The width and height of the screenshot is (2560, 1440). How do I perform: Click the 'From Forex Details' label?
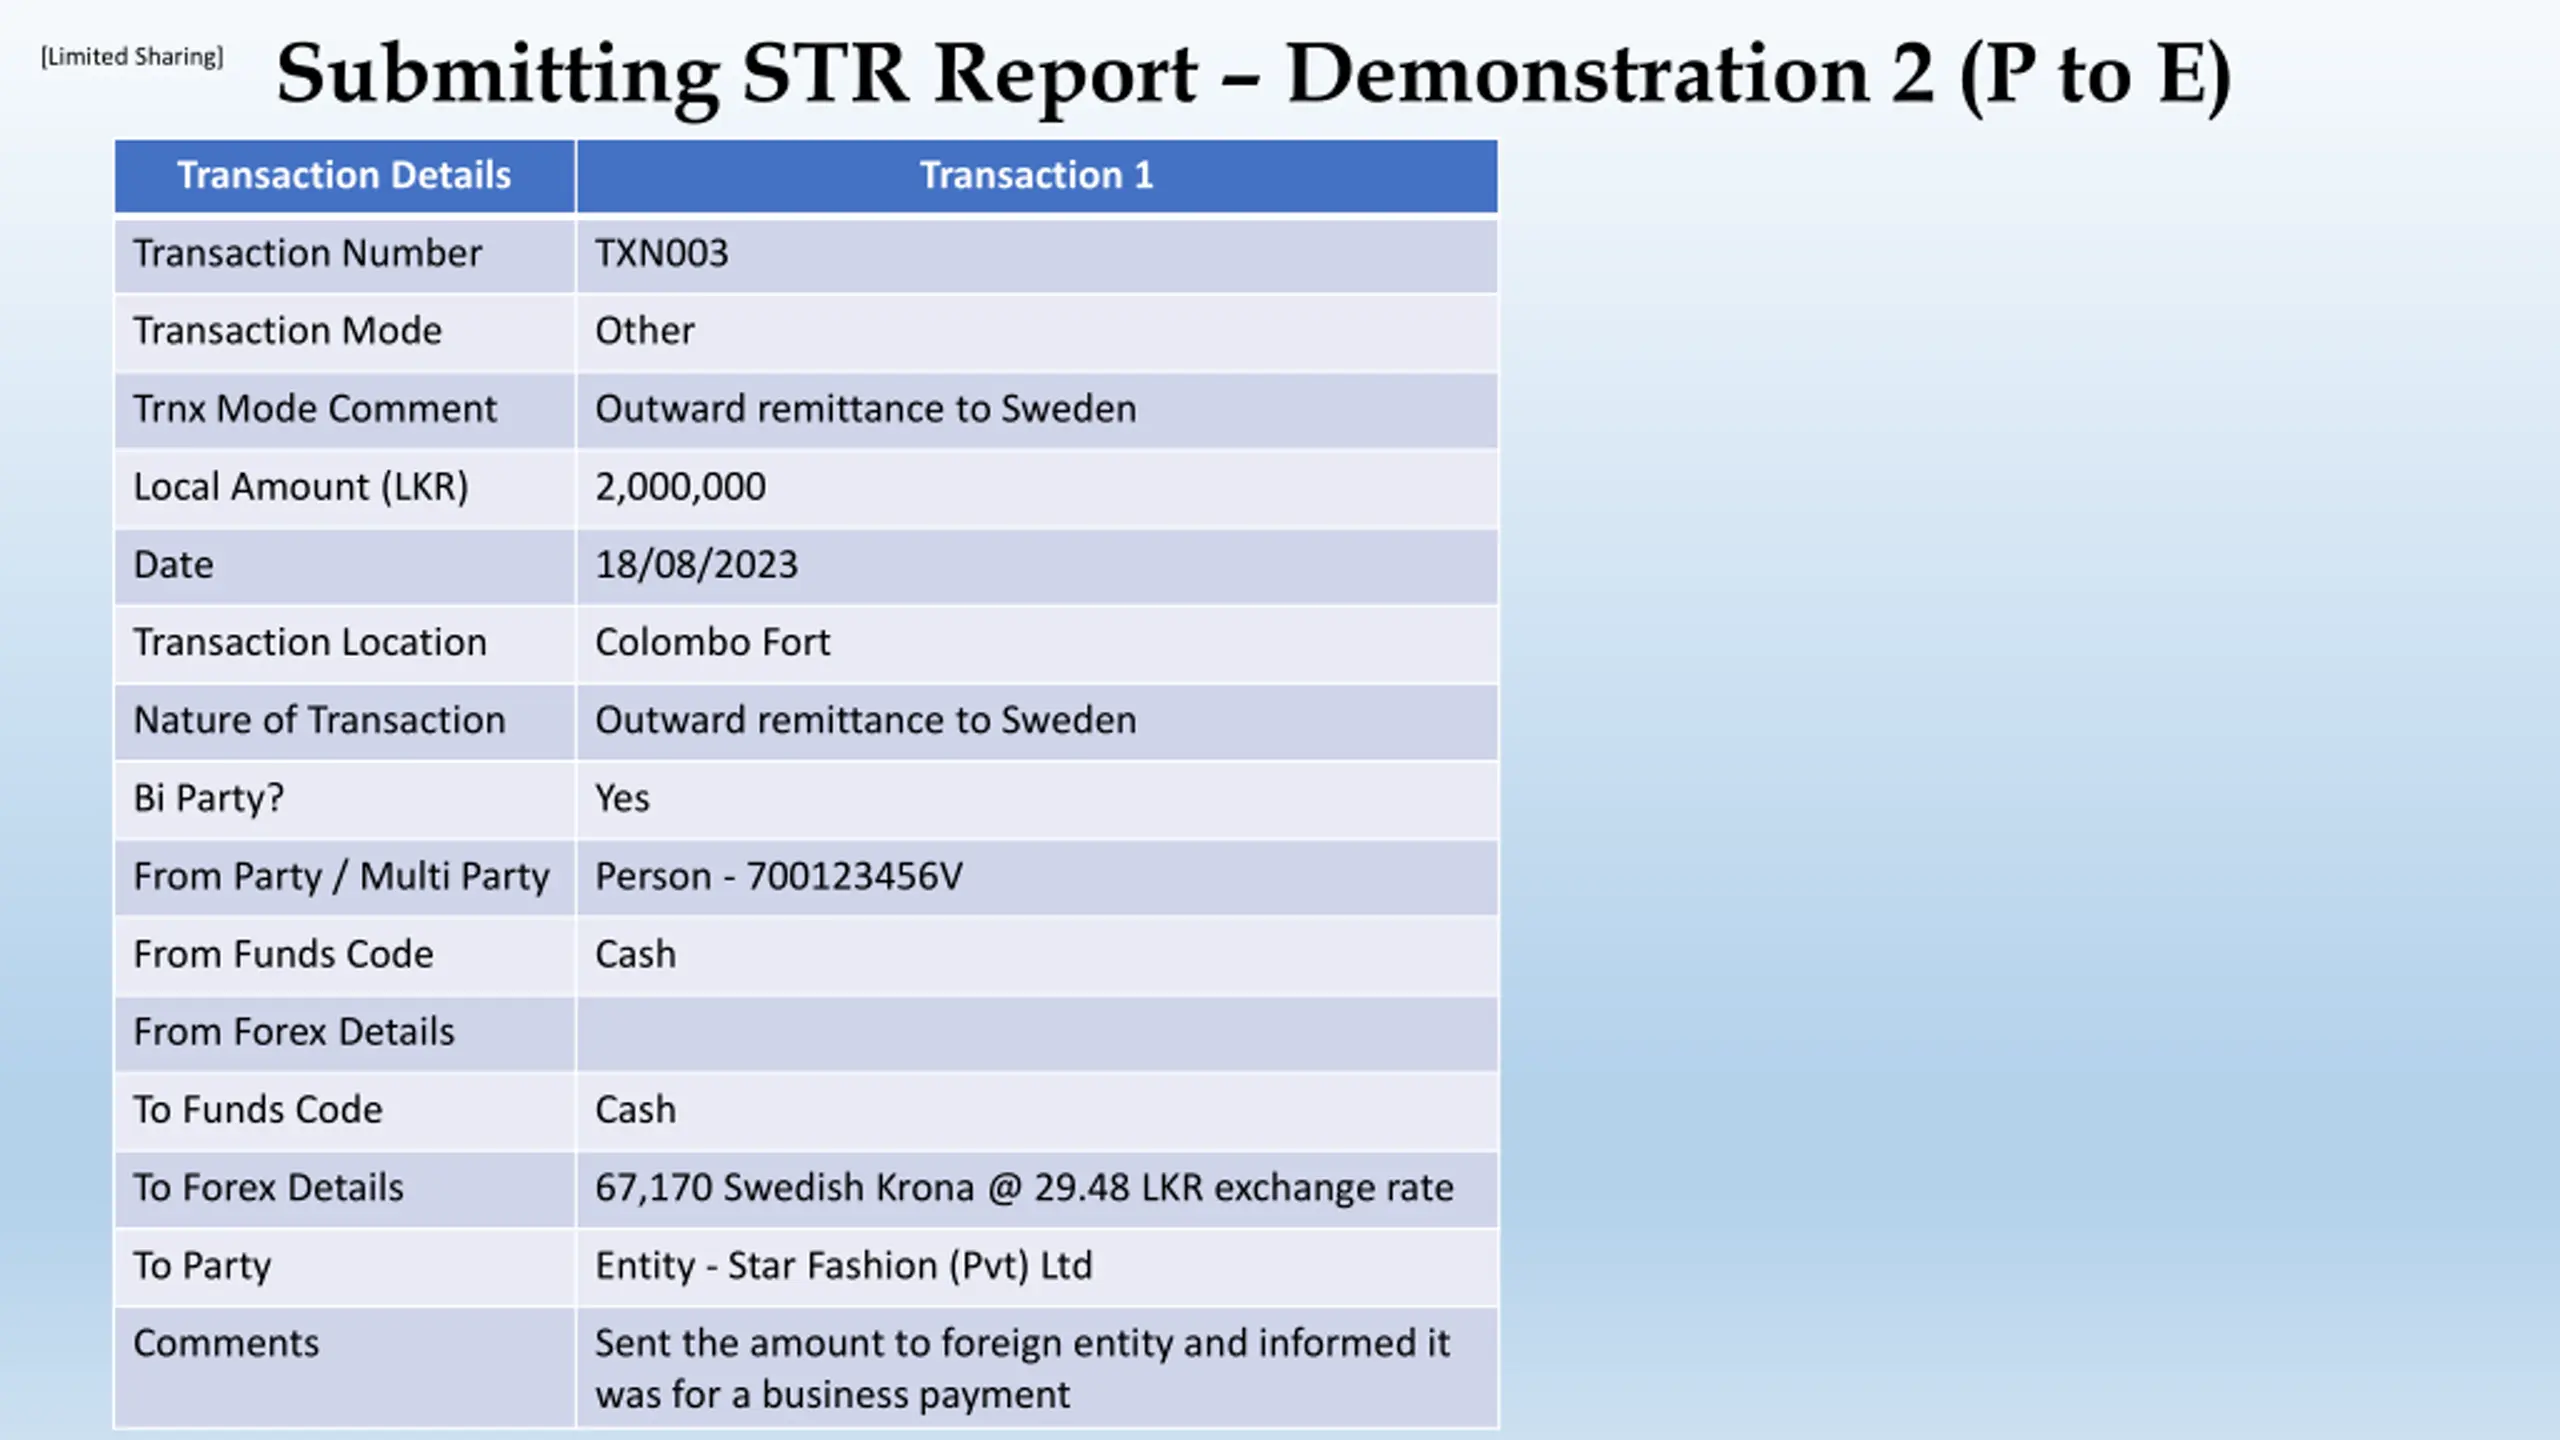click(294, 1033)
